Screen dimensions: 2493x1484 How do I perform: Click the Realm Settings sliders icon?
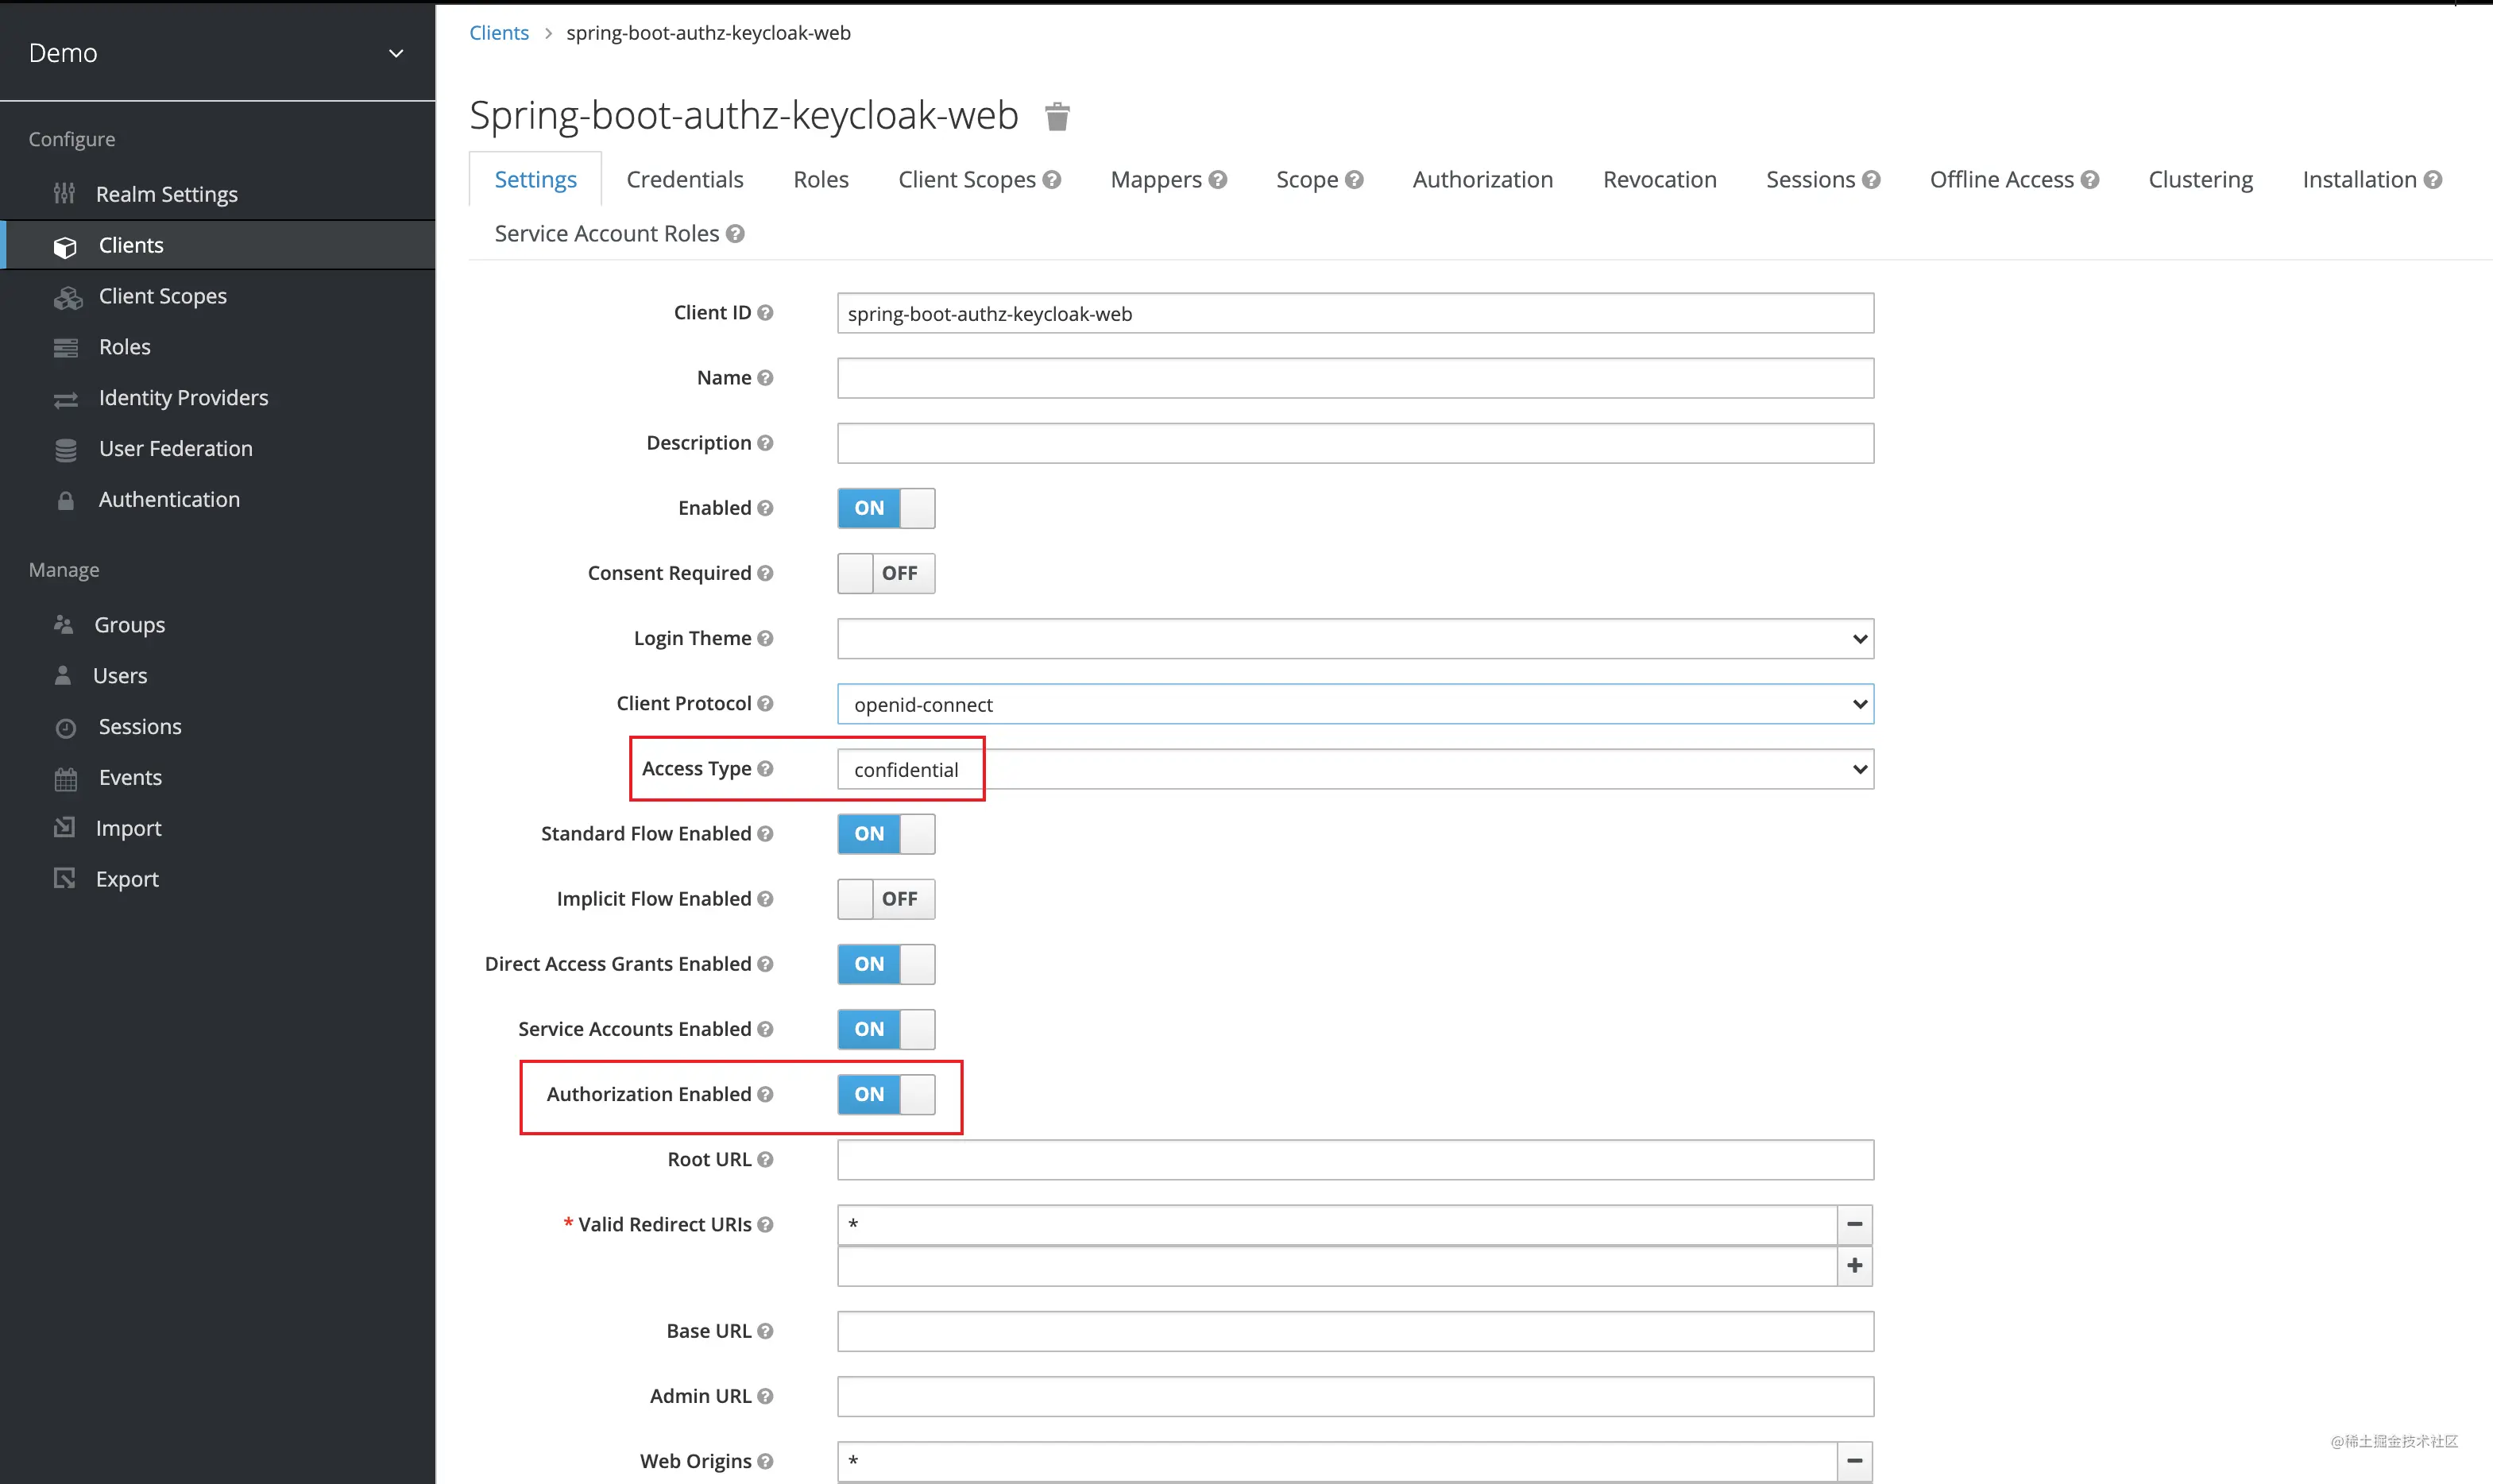[x=65, y=193]
